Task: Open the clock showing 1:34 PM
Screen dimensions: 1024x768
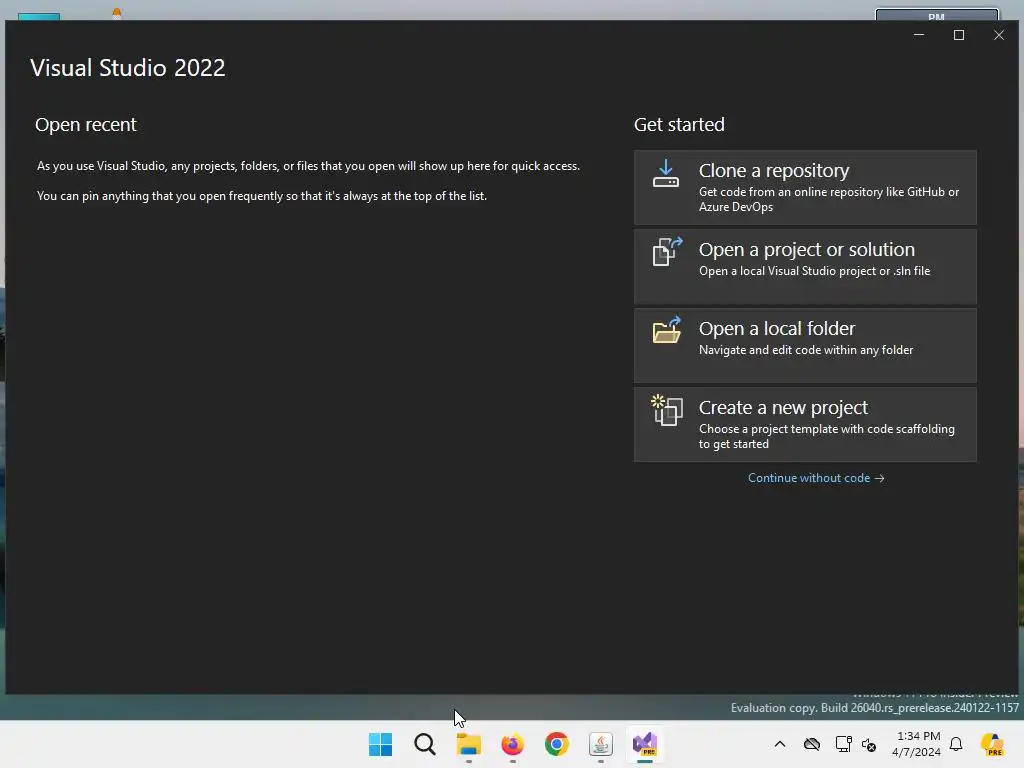Action: click(917, 744)
